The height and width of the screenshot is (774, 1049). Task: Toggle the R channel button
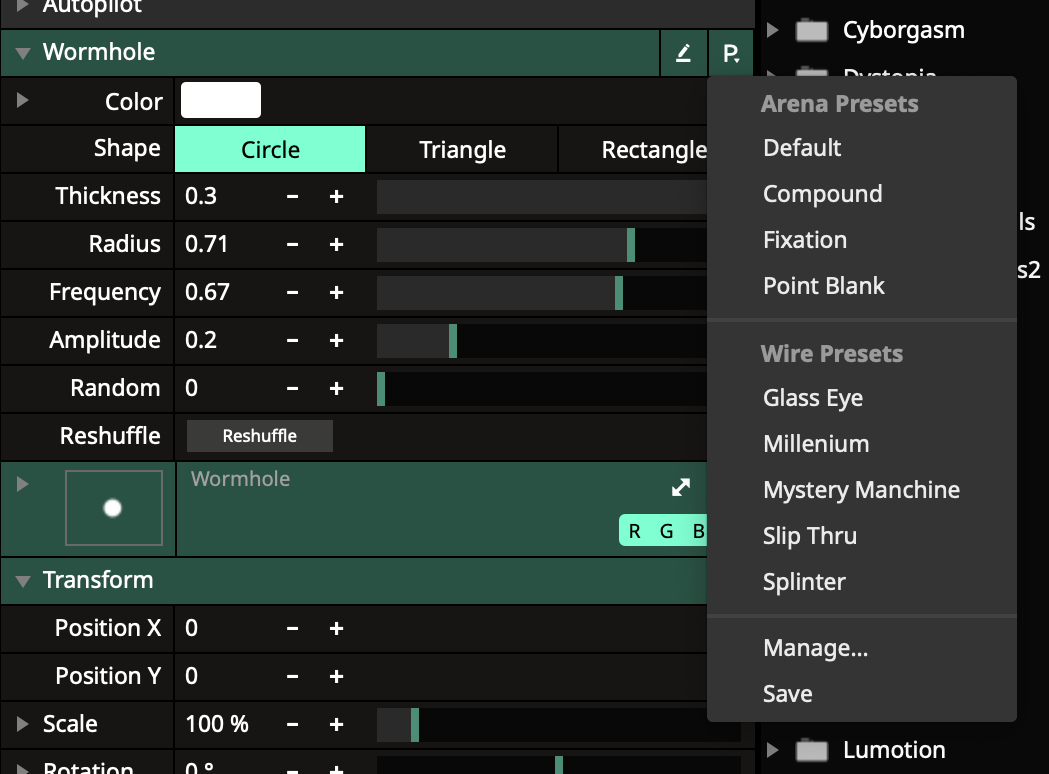pos(635,531)
